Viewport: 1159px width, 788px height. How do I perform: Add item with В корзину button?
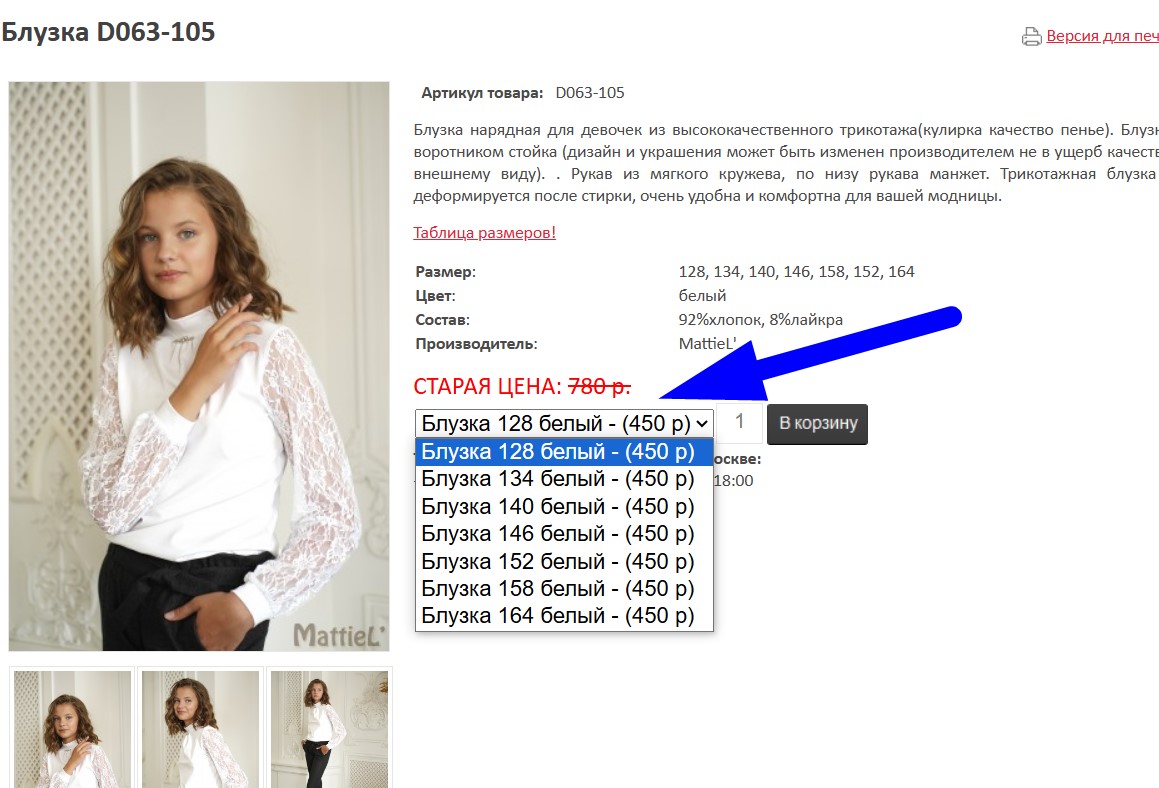(818, 424)
